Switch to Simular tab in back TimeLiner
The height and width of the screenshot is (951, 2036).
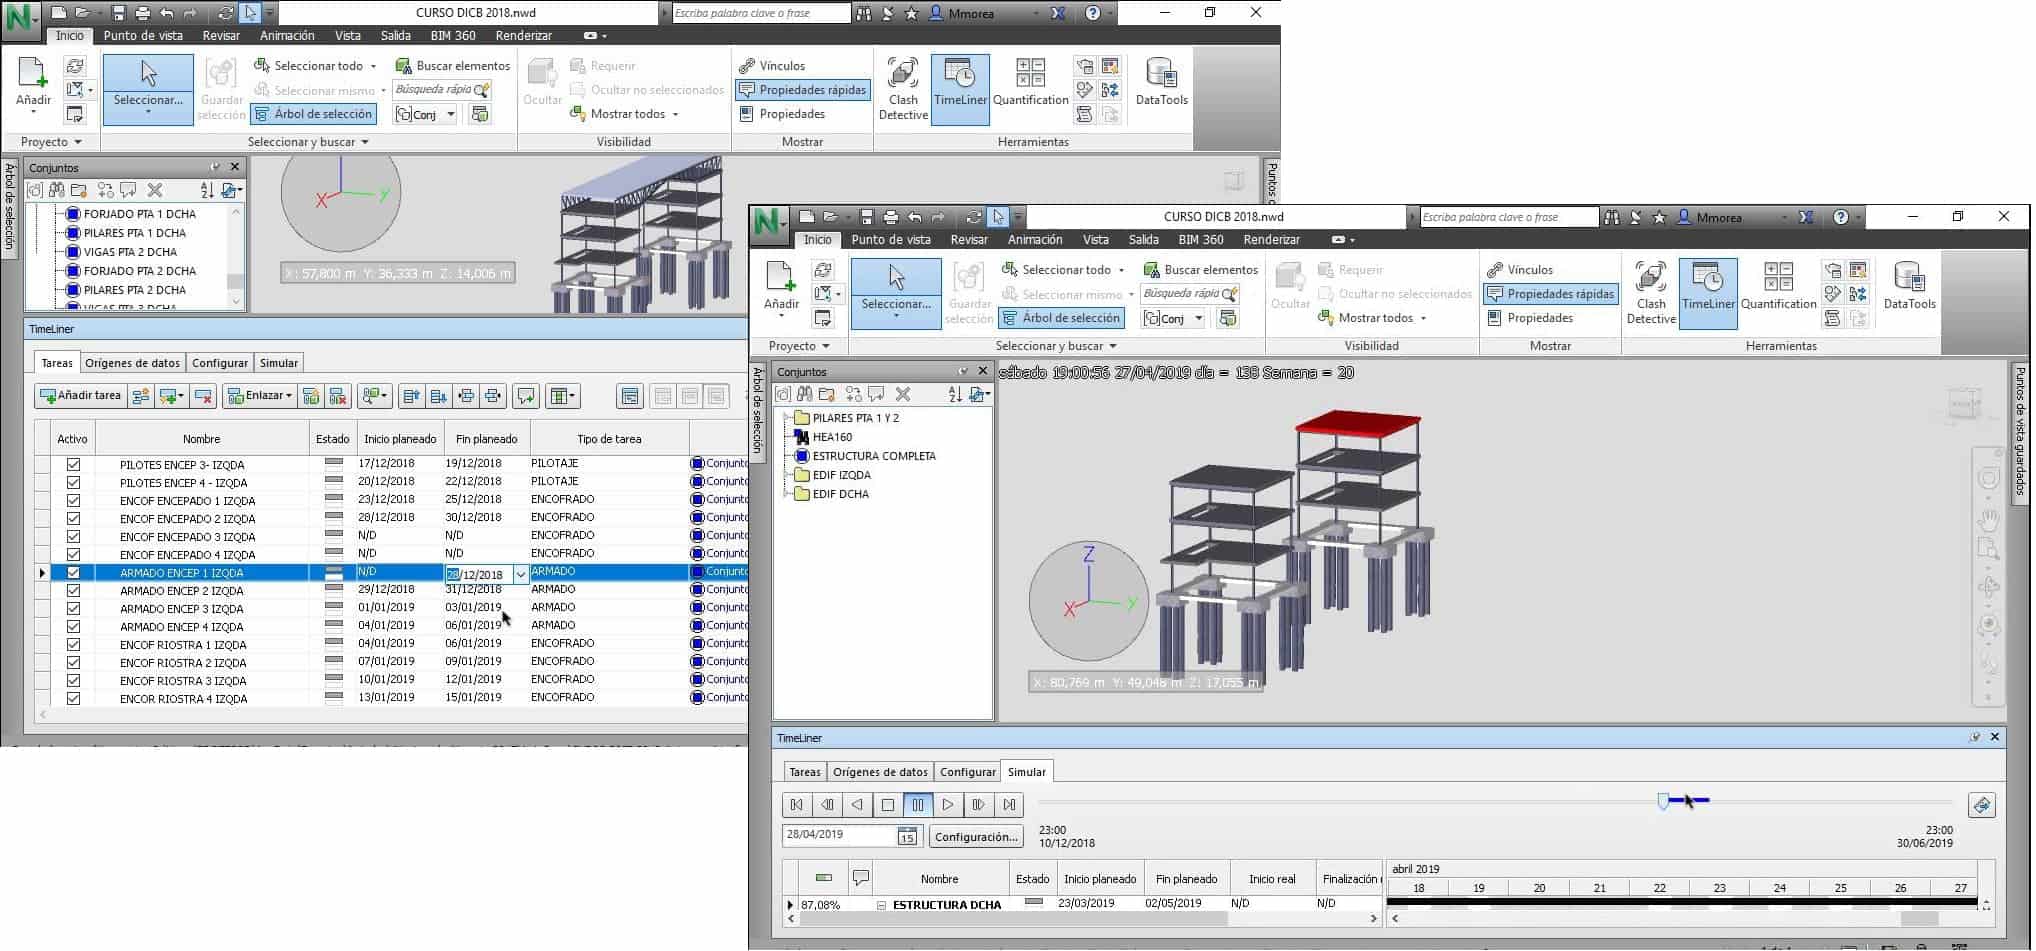(x=279, y=363)
